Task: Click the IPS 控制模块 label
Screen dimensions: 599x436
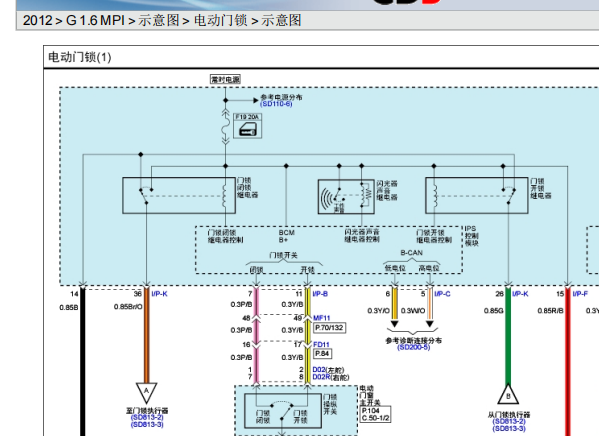Action: (471, 236)
